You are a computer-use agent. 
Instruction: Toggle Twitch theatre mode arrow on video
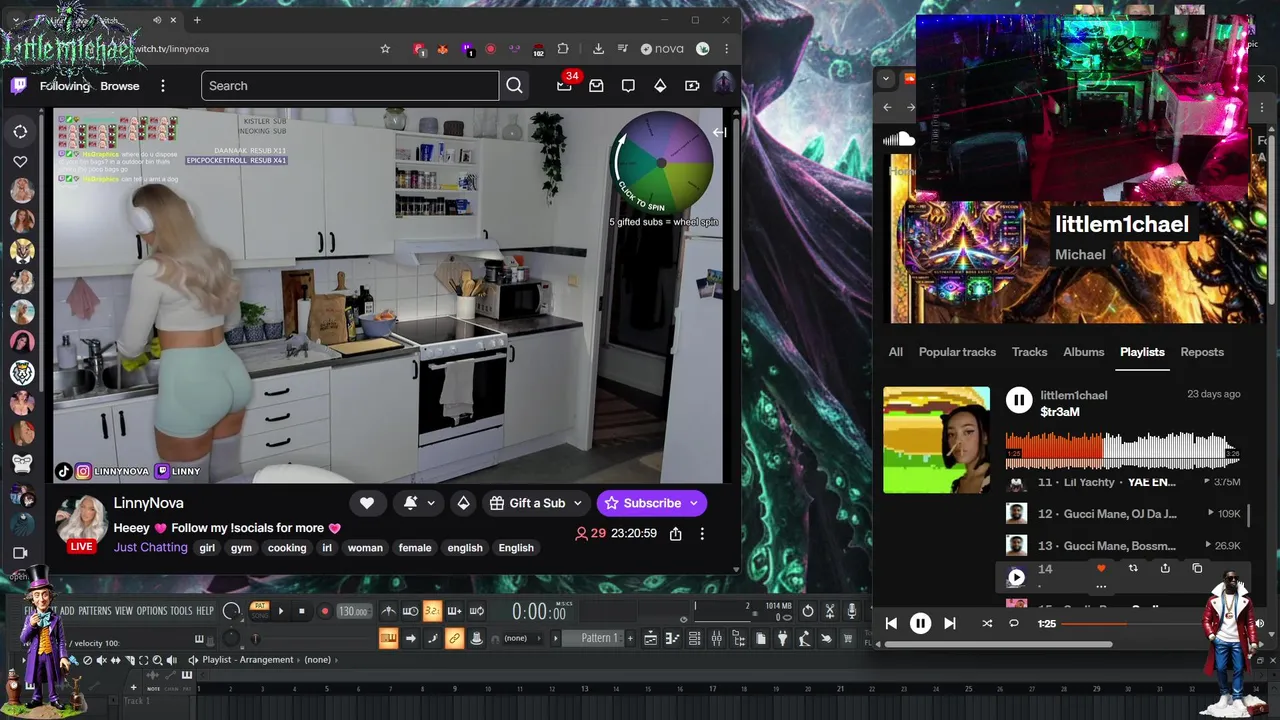pos(719,132)
